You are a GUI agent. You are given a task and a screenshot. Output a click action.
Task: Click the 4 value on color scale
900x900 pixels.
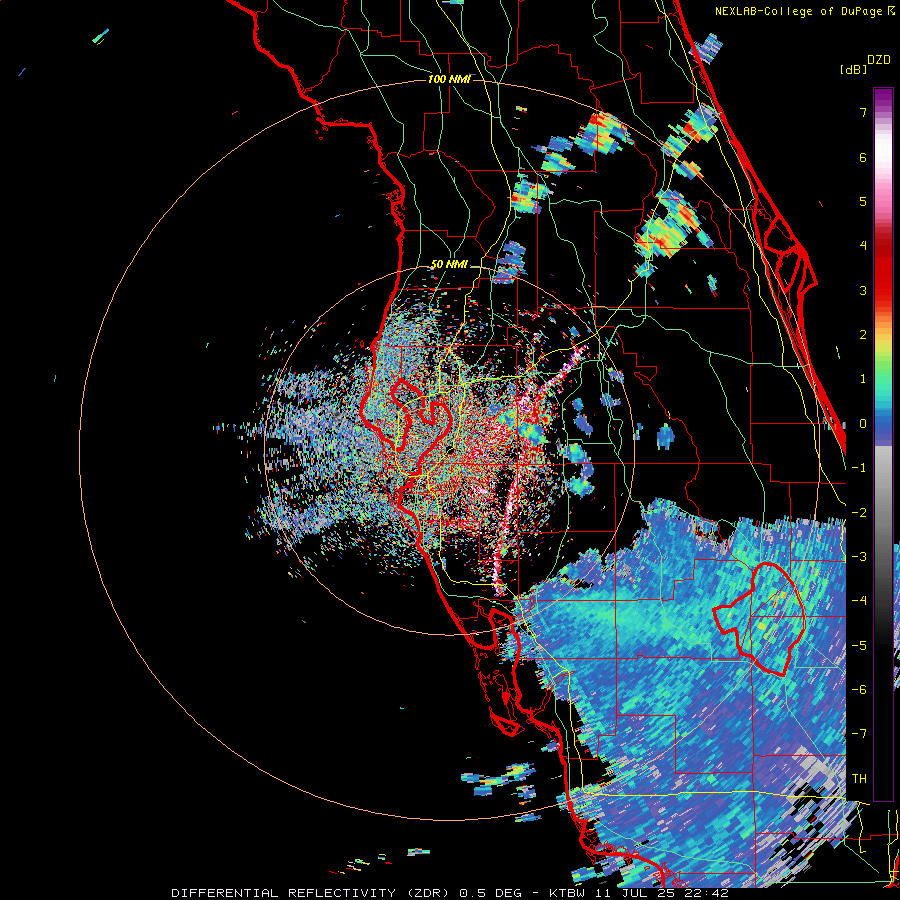tap(863, 246)
